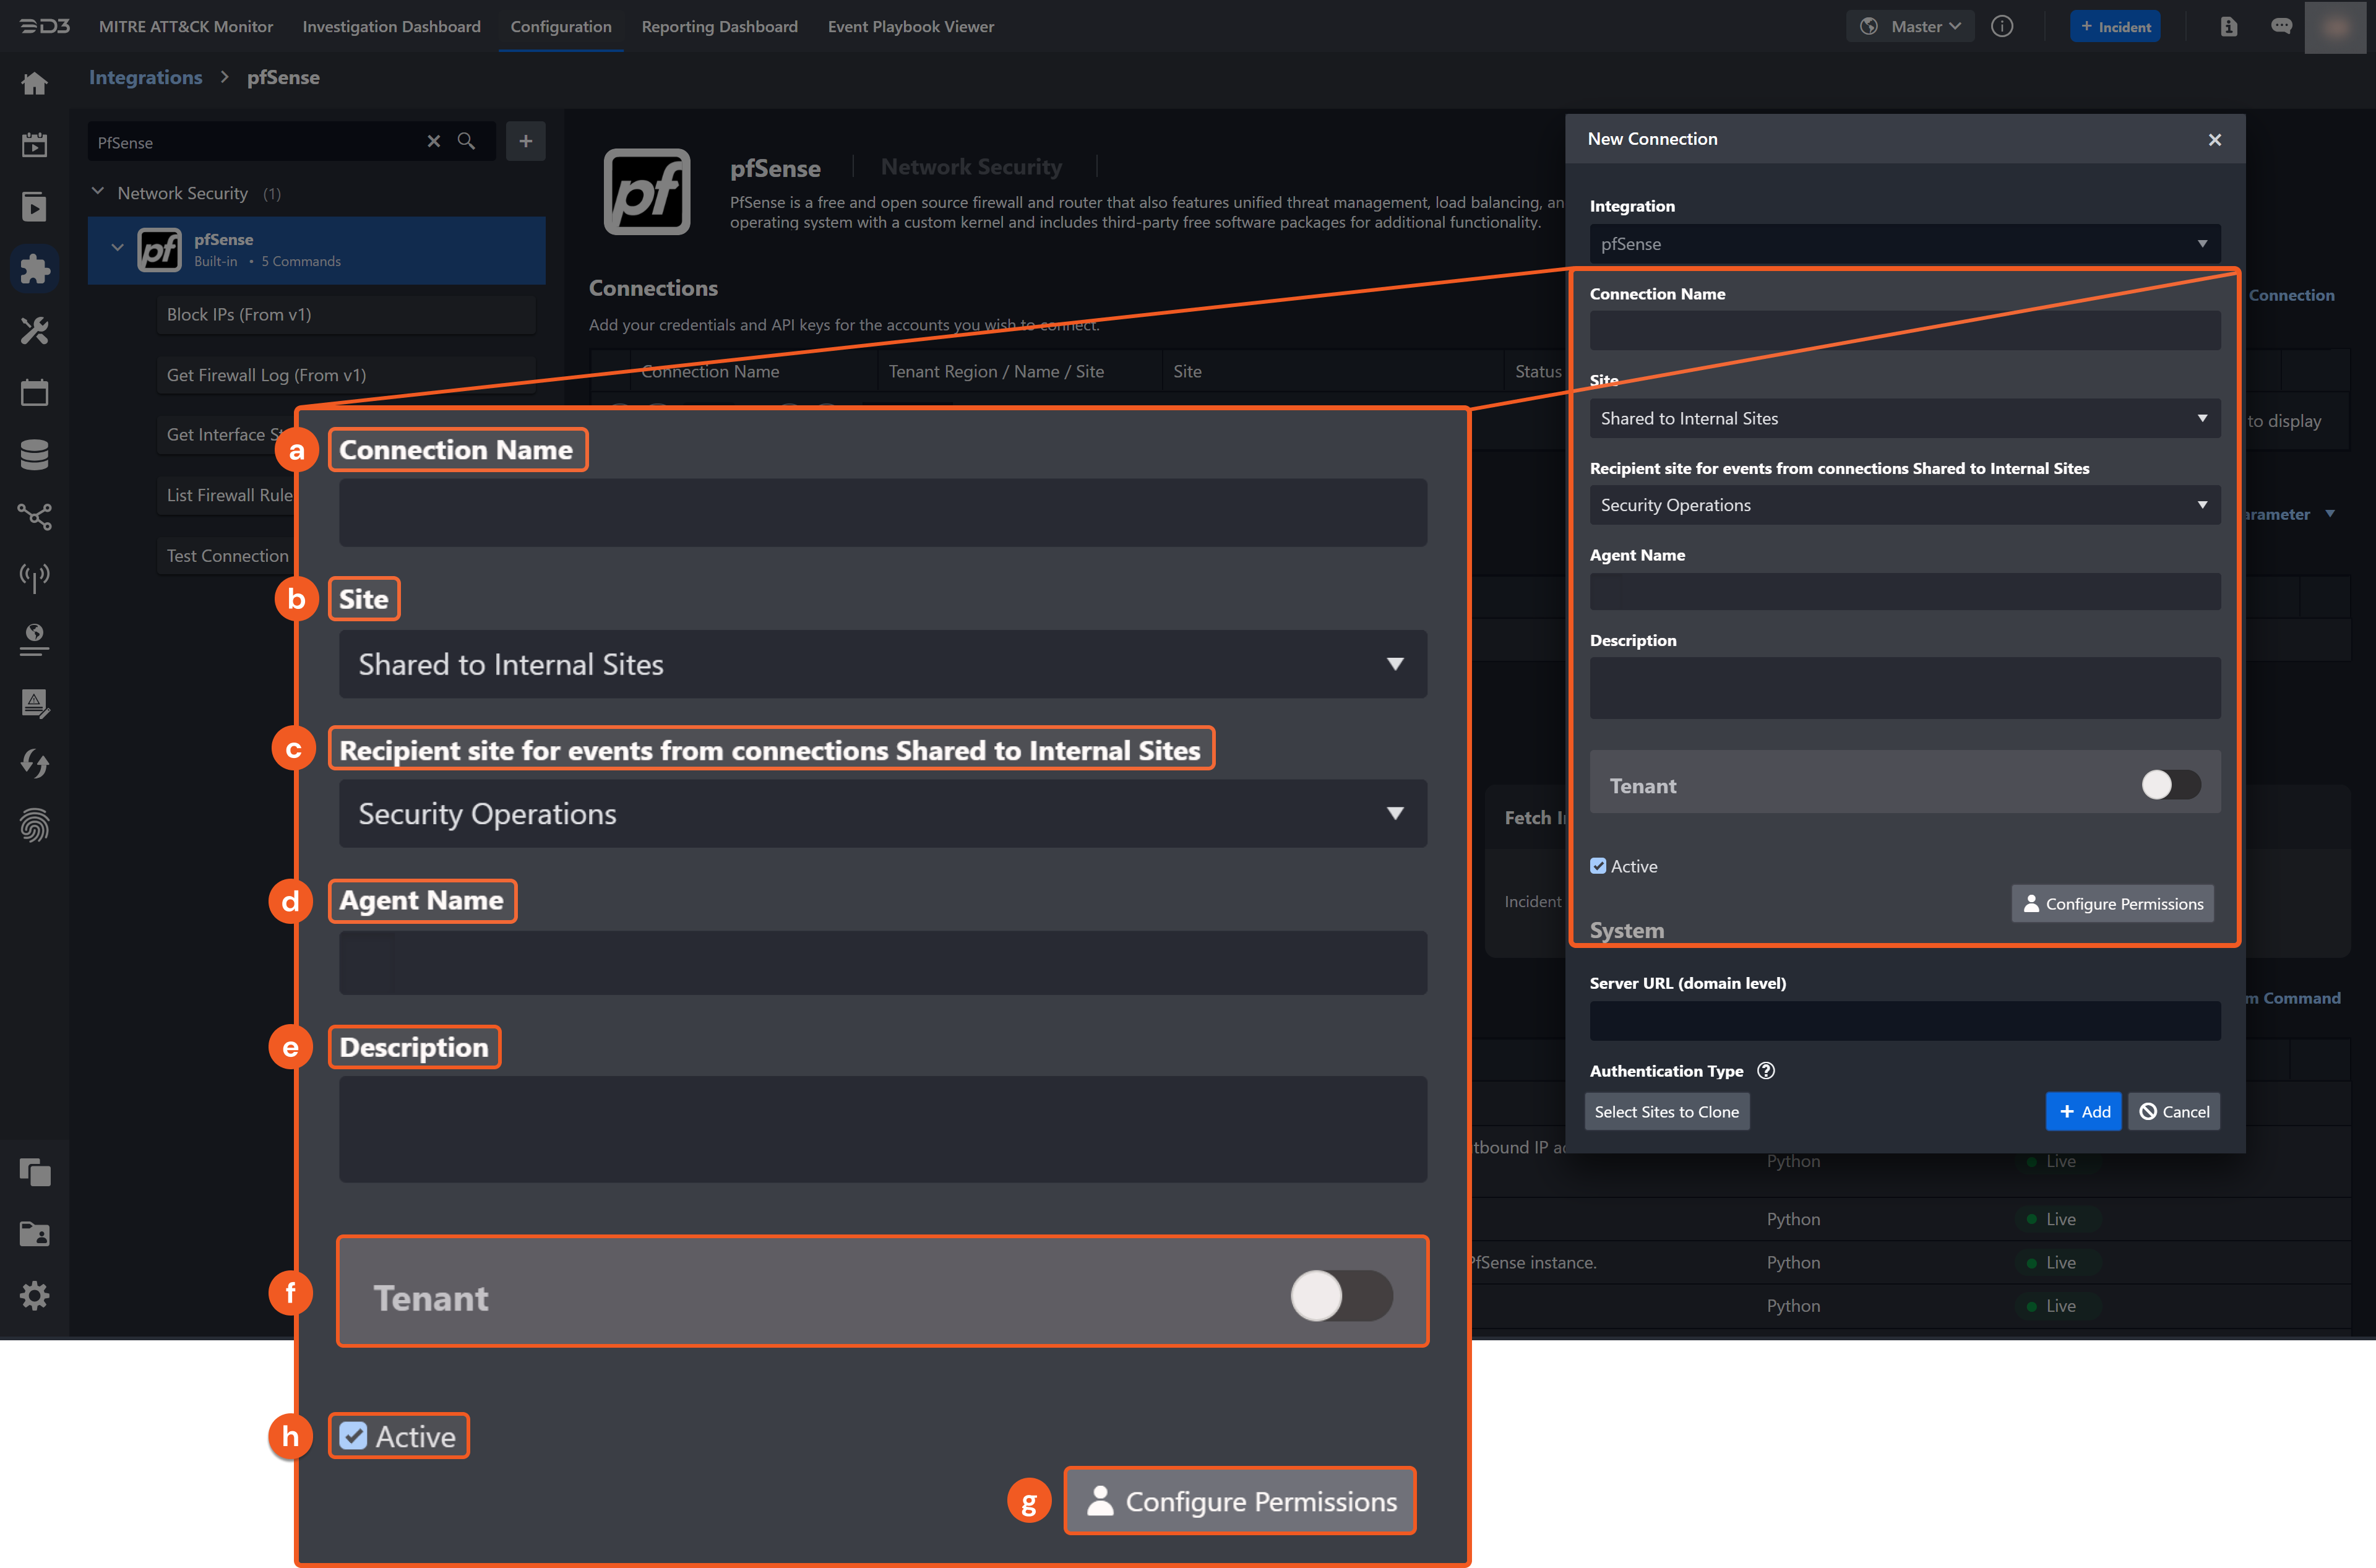This screenshot has height=1568, width=2376.
Task: Open the Reporting Dashboard tab
Action: (x=719, y=27)
